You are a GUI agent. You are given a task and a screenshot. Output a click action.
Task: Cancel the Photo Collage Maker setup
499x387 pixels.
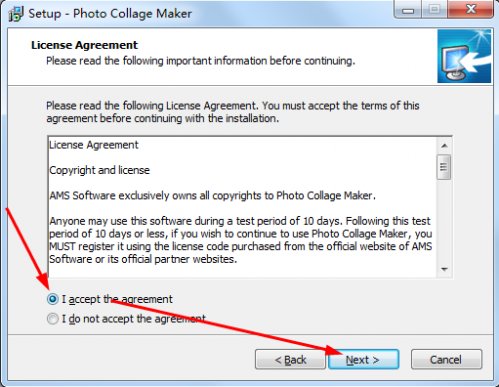point(446,359)
